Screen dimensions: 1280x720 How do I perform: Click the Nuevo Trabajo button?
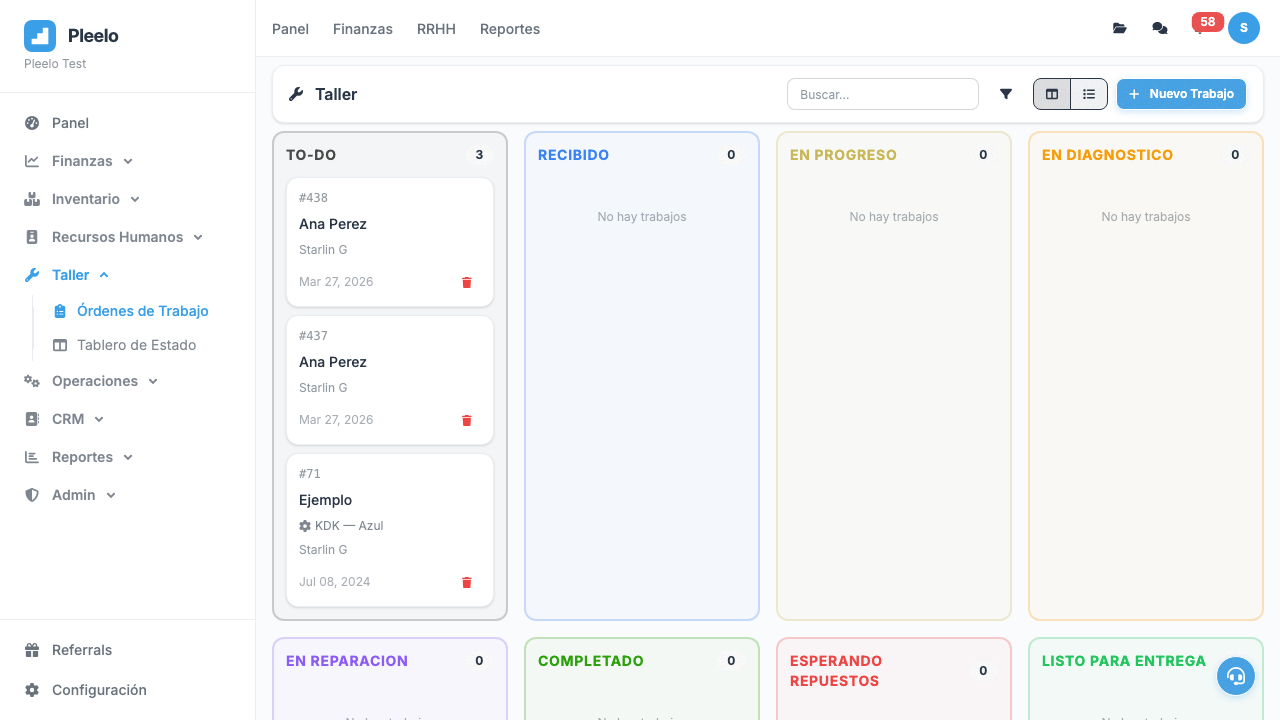(1181, 94)
